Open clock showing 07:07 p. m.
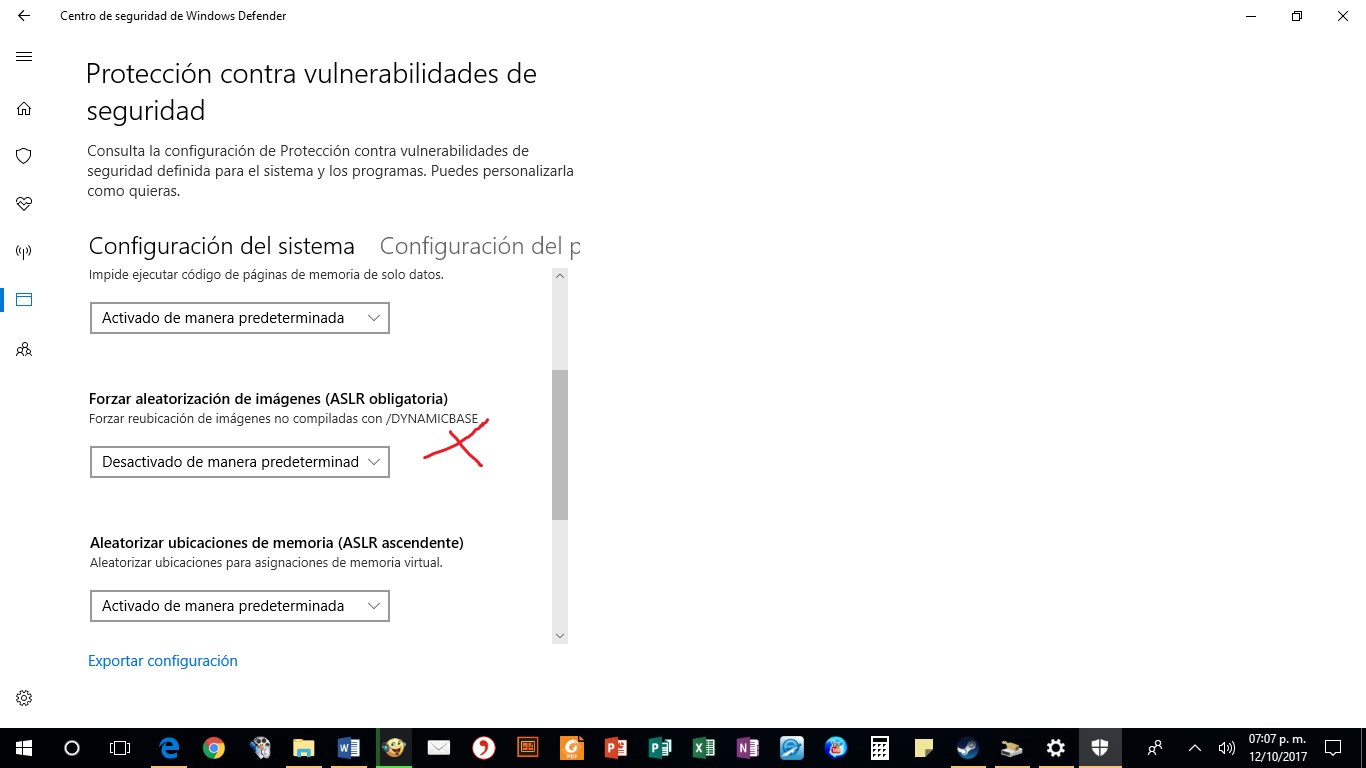This screenshot has height=768, width=1366. tap(1277, 748)
